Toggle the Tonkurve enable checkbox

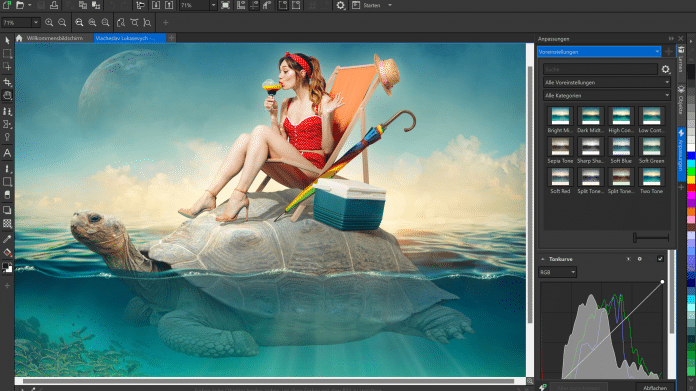click(x=660, y=259)
